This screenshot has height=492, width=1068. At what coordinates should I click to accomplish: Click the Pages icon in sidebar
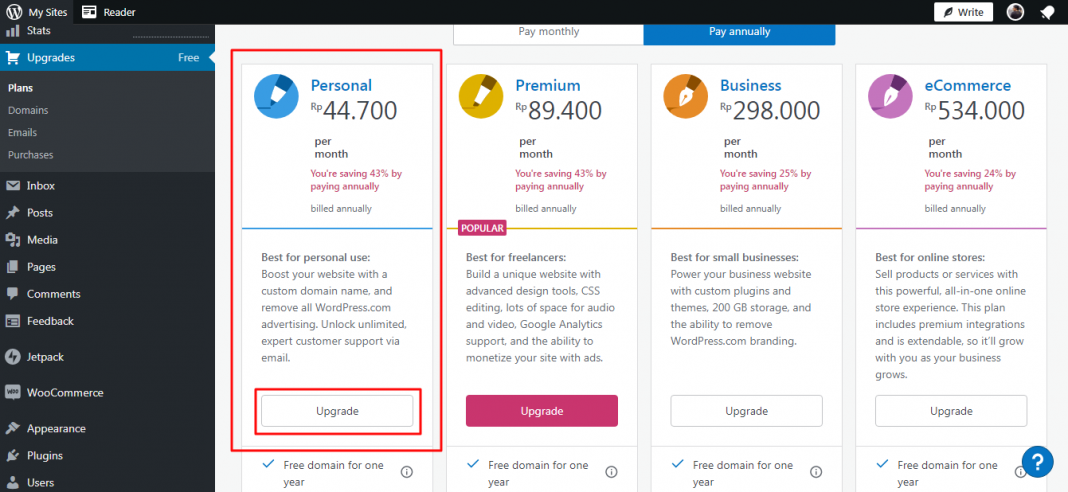click(x=12, y=267)
